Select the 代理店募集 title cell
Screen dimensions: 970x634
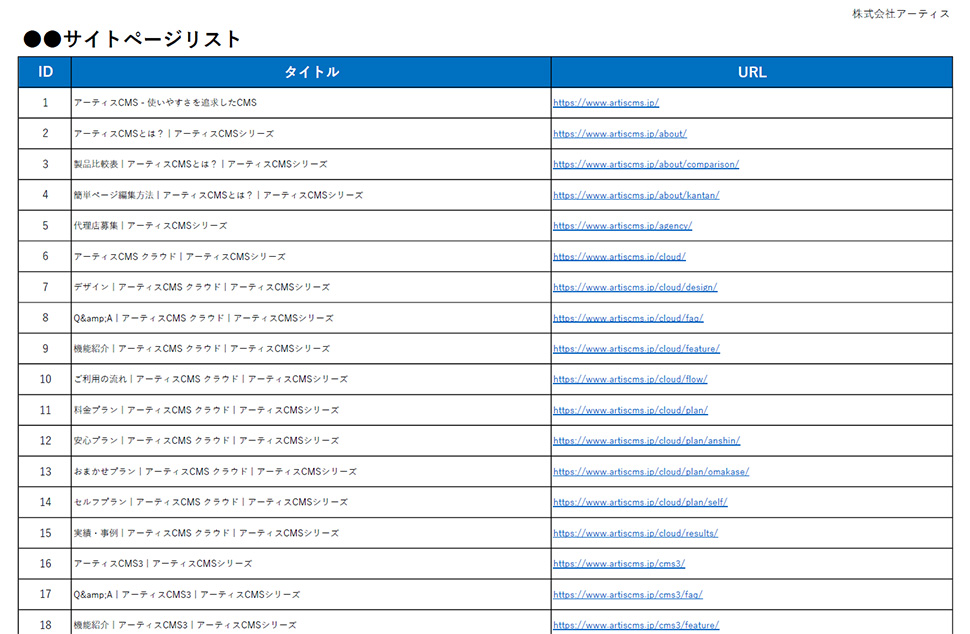[311, 226]
